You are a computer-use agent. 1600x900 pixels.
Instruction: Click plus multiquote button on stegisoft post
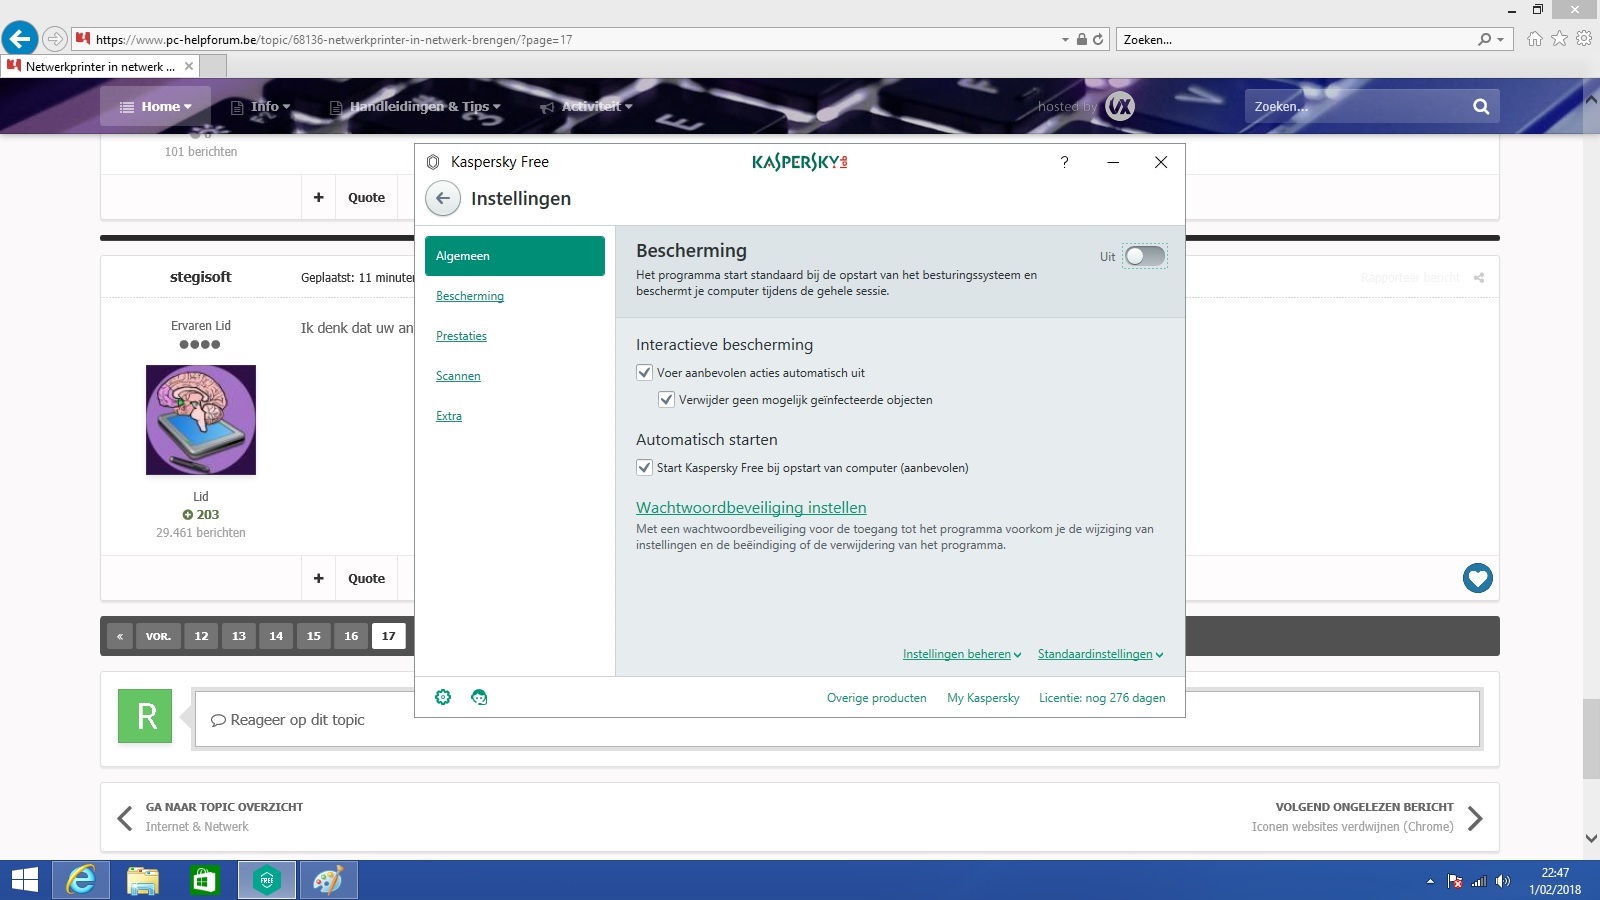(x=318, y=578)
